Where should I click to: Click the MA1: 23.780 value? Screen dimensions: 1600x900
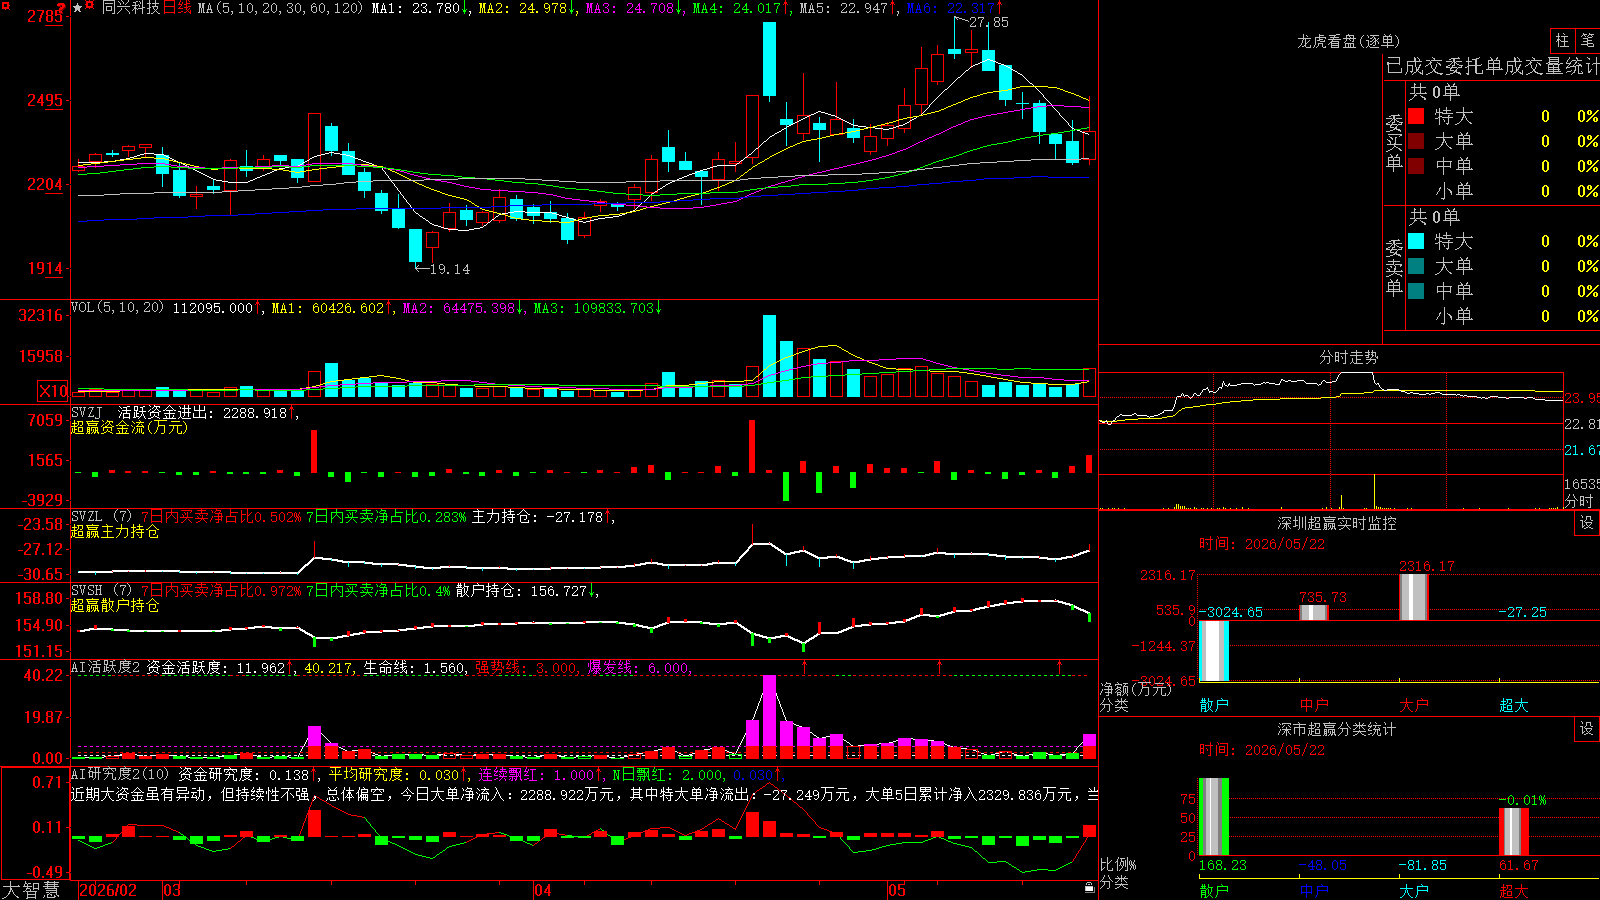420,8
